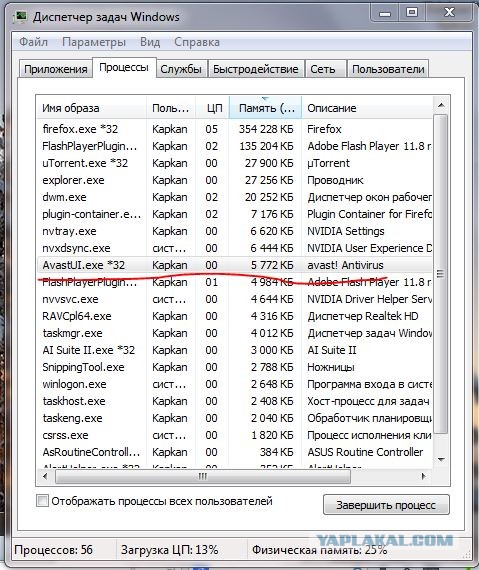Switch to the Приложения tab
Viewport: 479px width, 570px height.
pos(56,69)
